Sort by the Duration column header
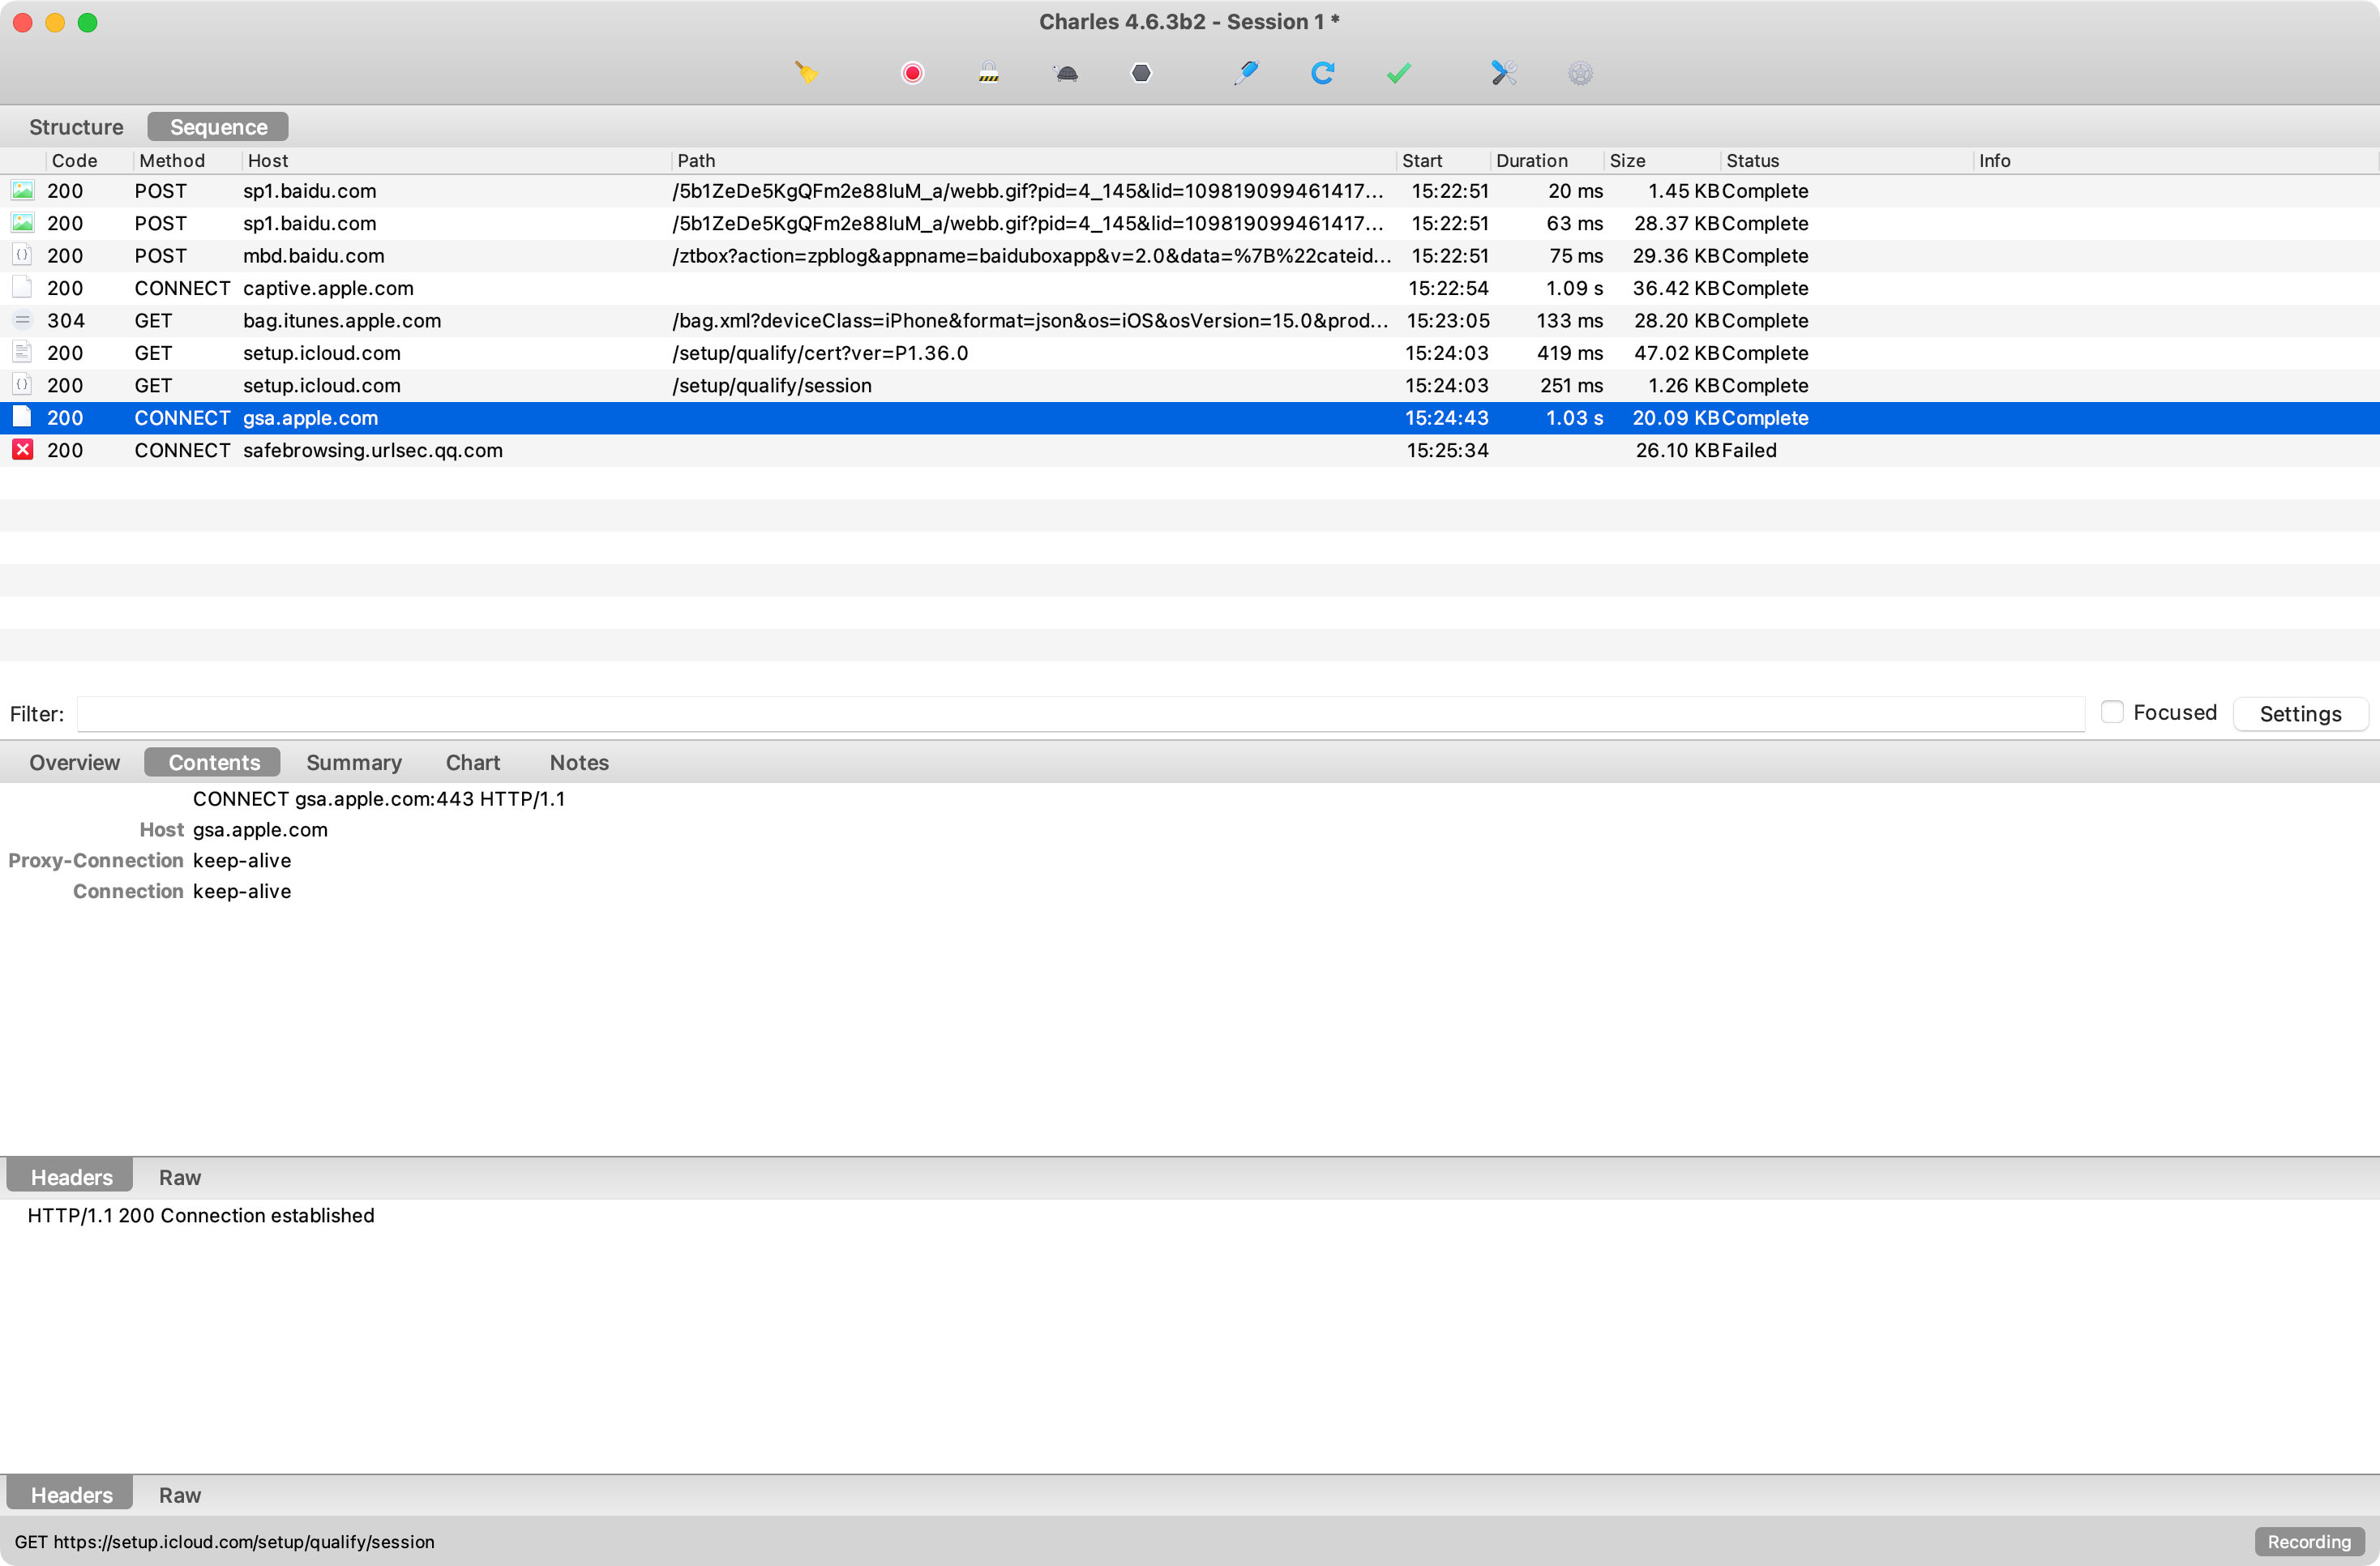Image resolution: width=2380 pixels, height=1566 pixels. tap(1547, 160)
